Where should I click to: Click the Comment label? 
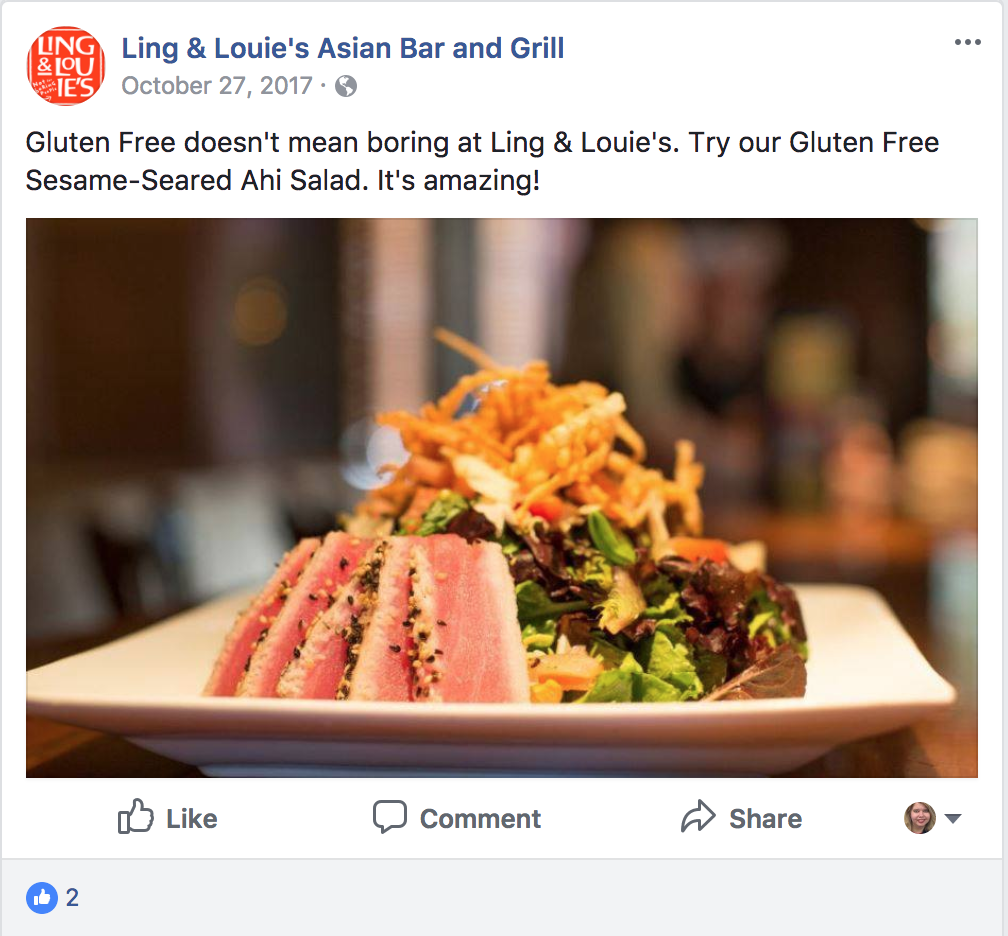[x=480, y=818]
